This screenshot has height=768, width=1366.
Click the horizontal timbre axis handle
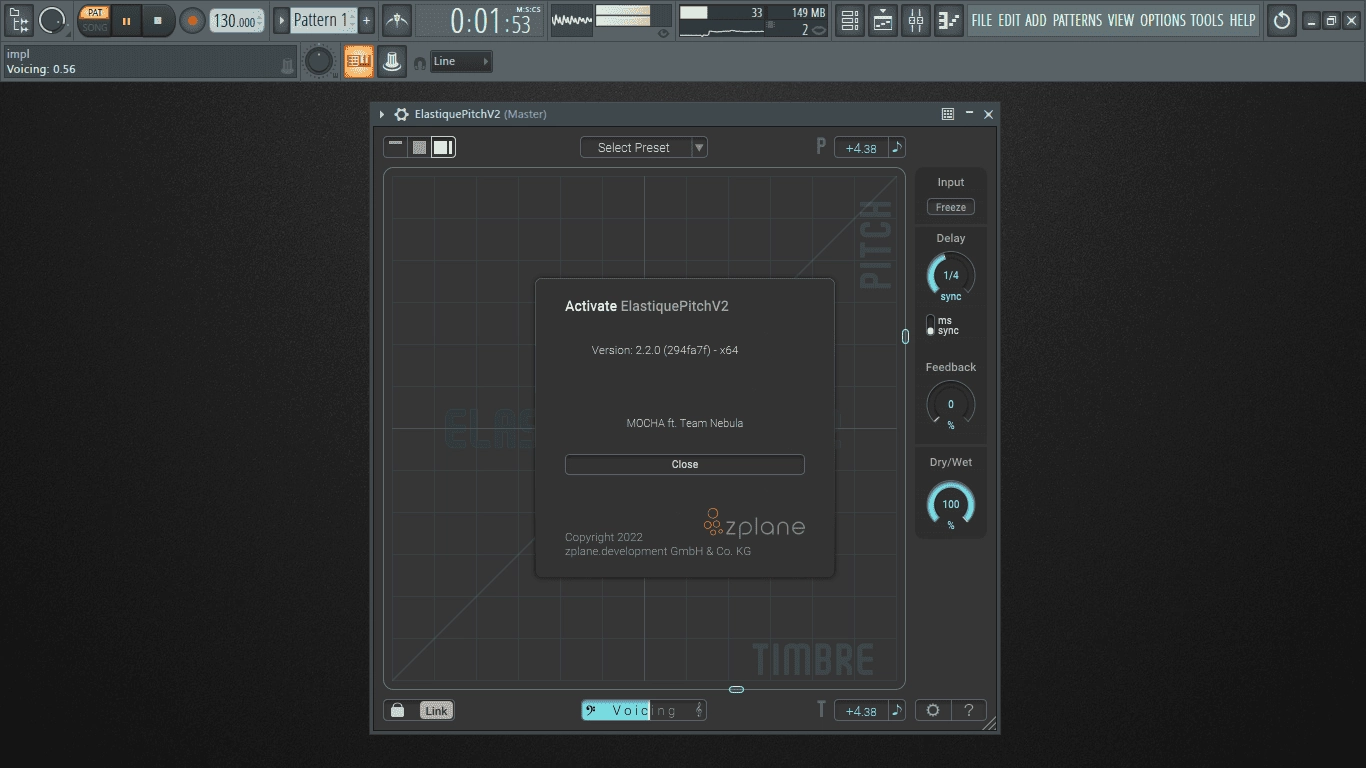[736, 689]
